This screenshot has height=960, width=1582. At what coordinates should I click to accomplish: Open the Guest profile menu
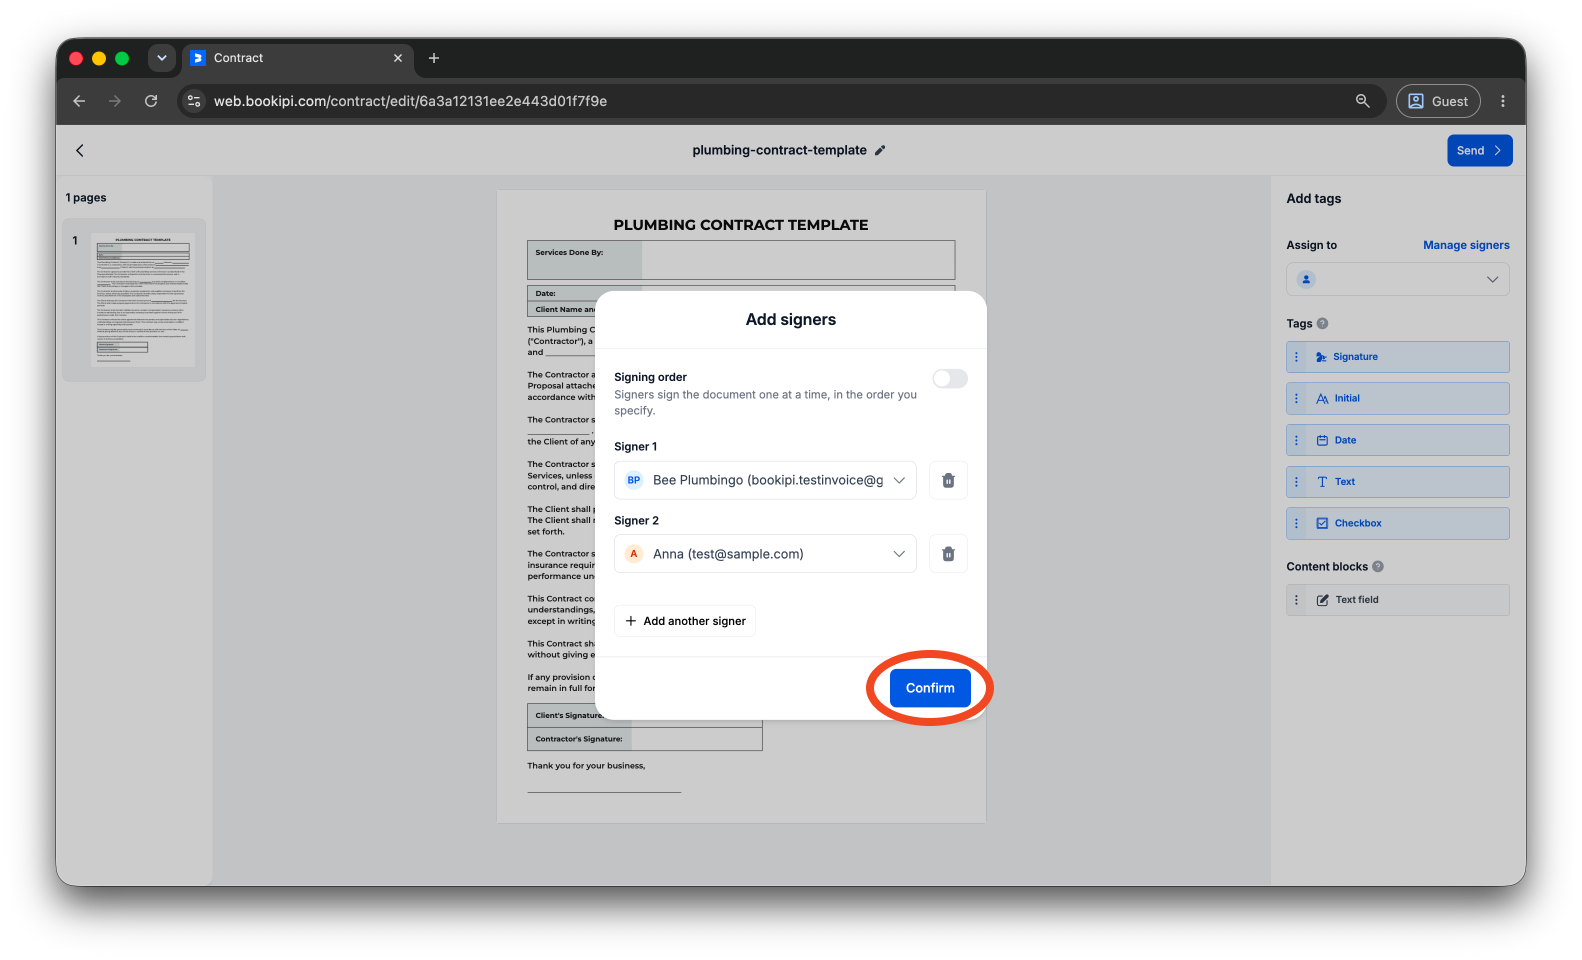click(1438, 101)
